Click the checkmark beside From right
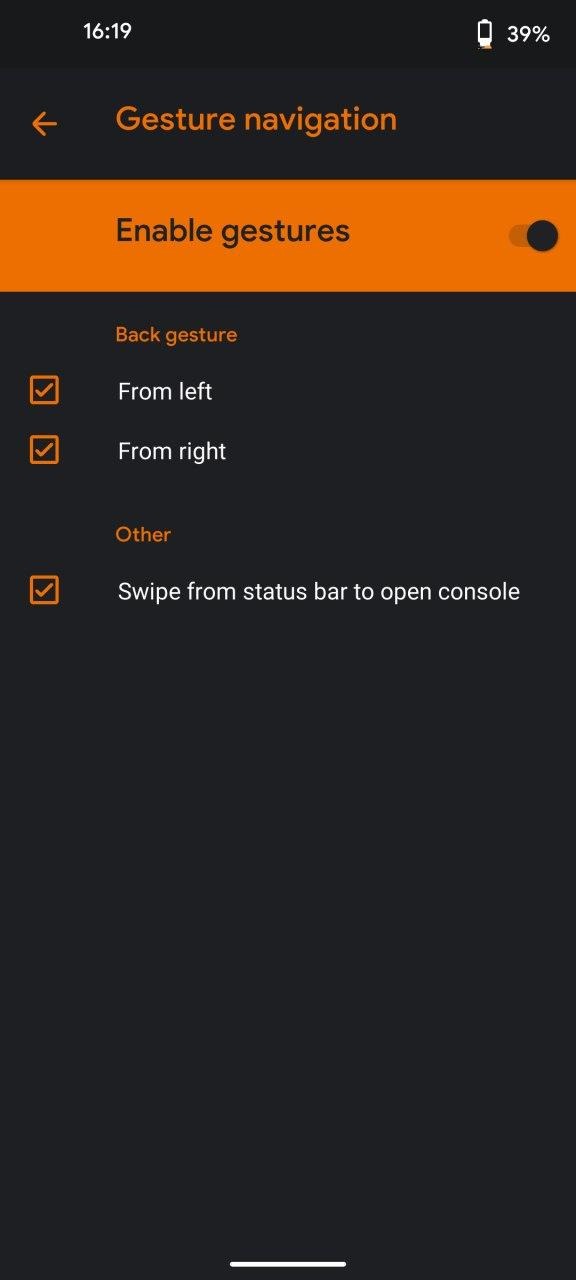This screenshot has width=576, height=1280. point(44,450)
